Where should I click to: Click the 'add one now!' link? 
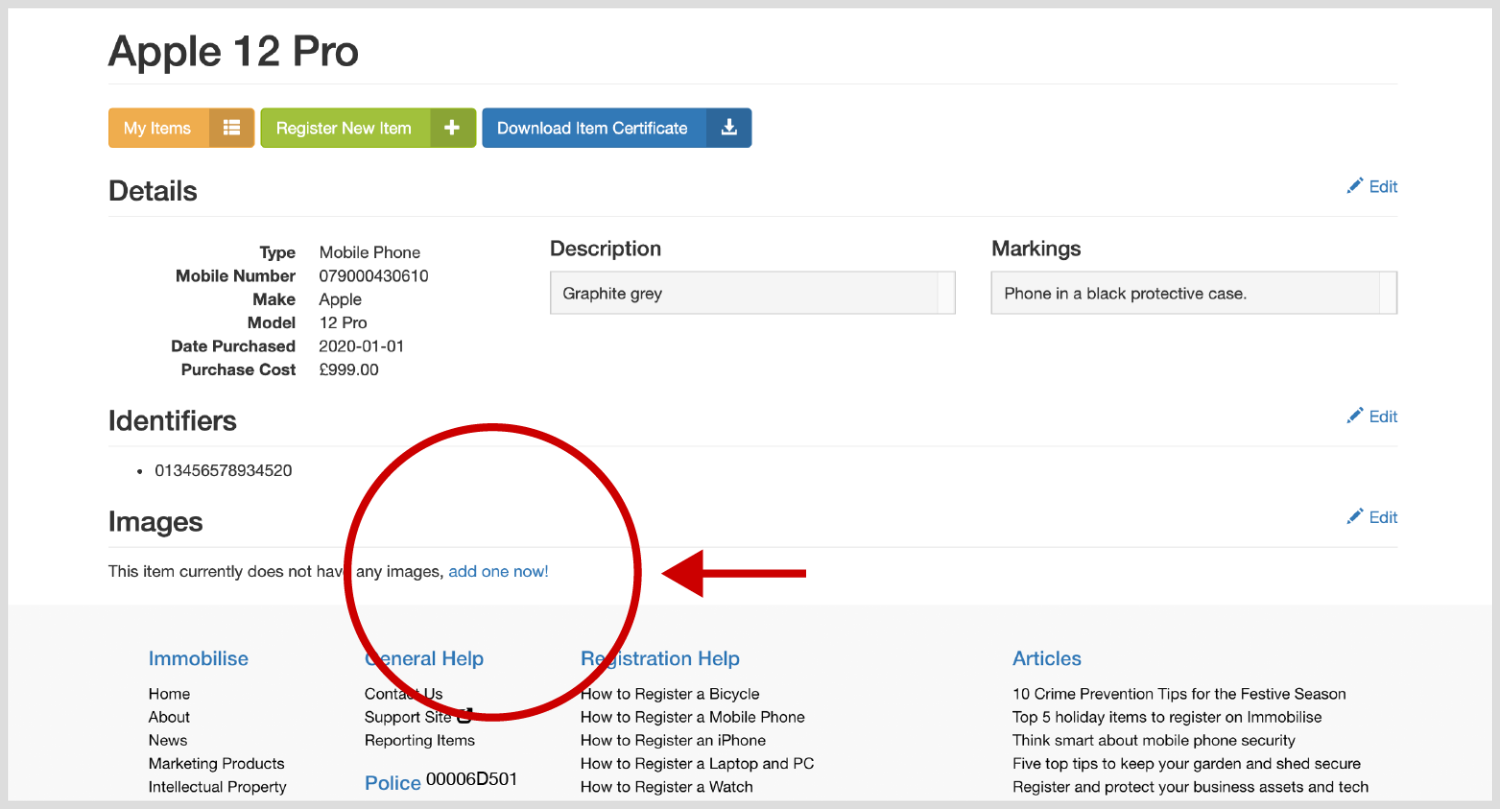tap(498, 572)
